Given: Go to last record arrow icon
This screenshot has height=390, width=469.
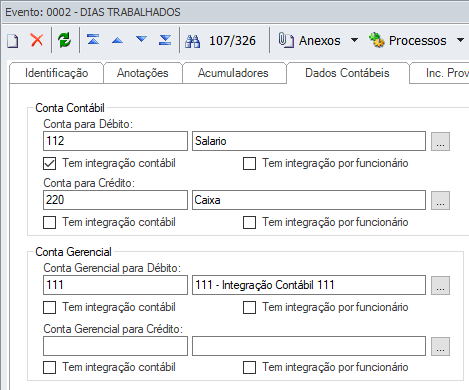Looking at the screenshot, I should [165, 40].
